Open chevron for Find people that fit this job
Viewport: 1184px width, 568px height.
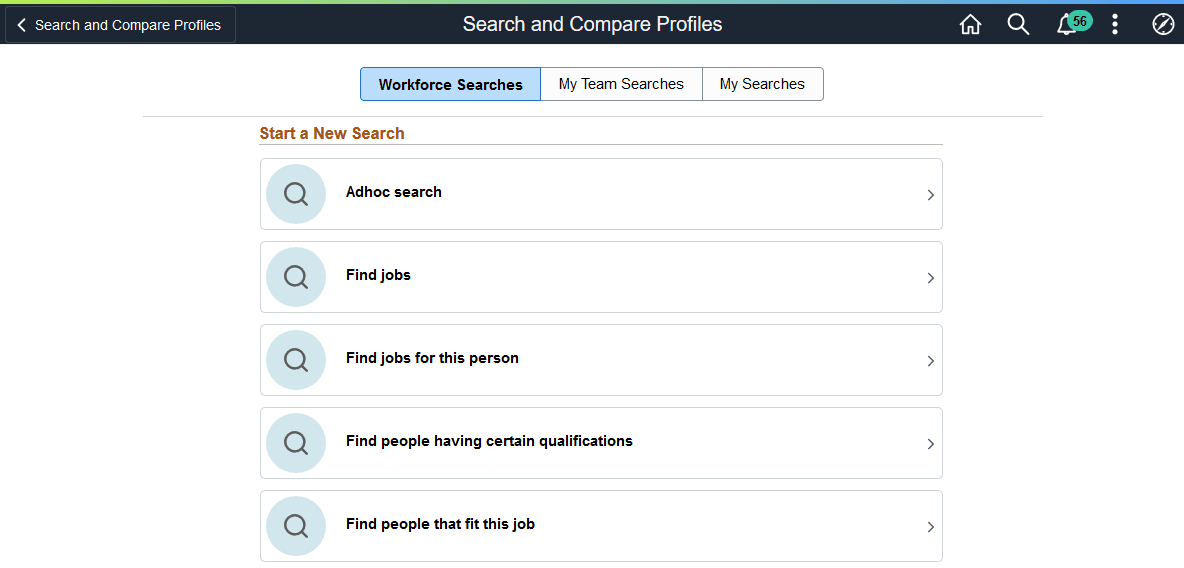click(x=930, y=527)
